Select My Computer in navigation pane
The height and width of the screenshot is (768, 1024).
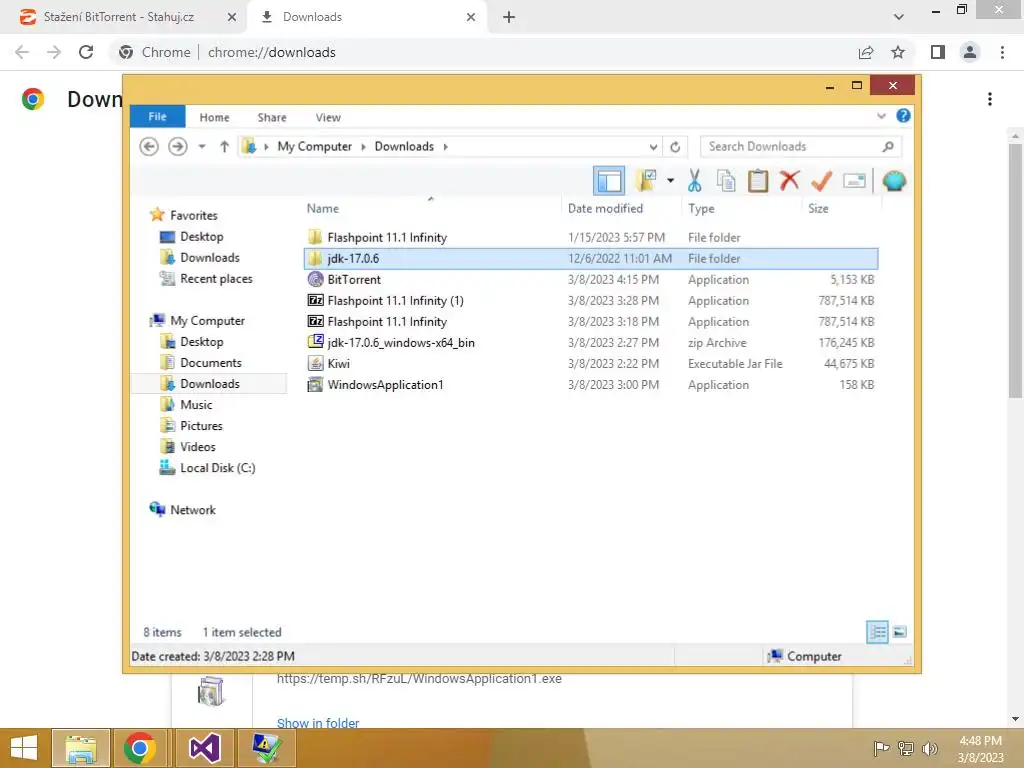(207, 321)
